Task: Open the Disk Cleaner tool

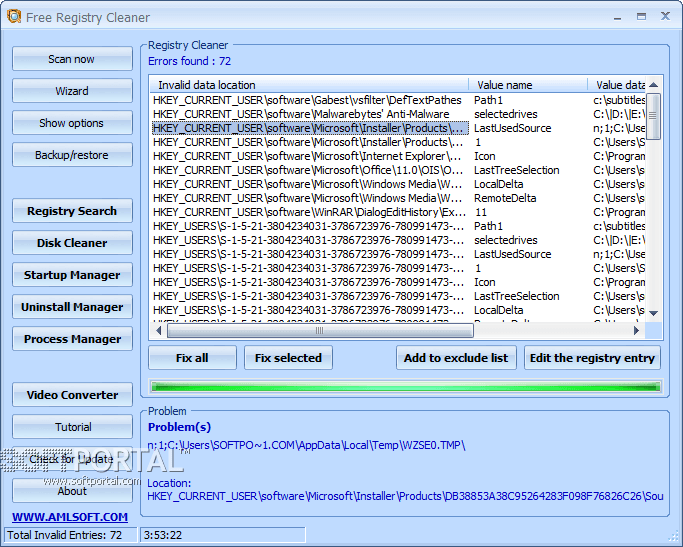Action: [x=72, y=243]
